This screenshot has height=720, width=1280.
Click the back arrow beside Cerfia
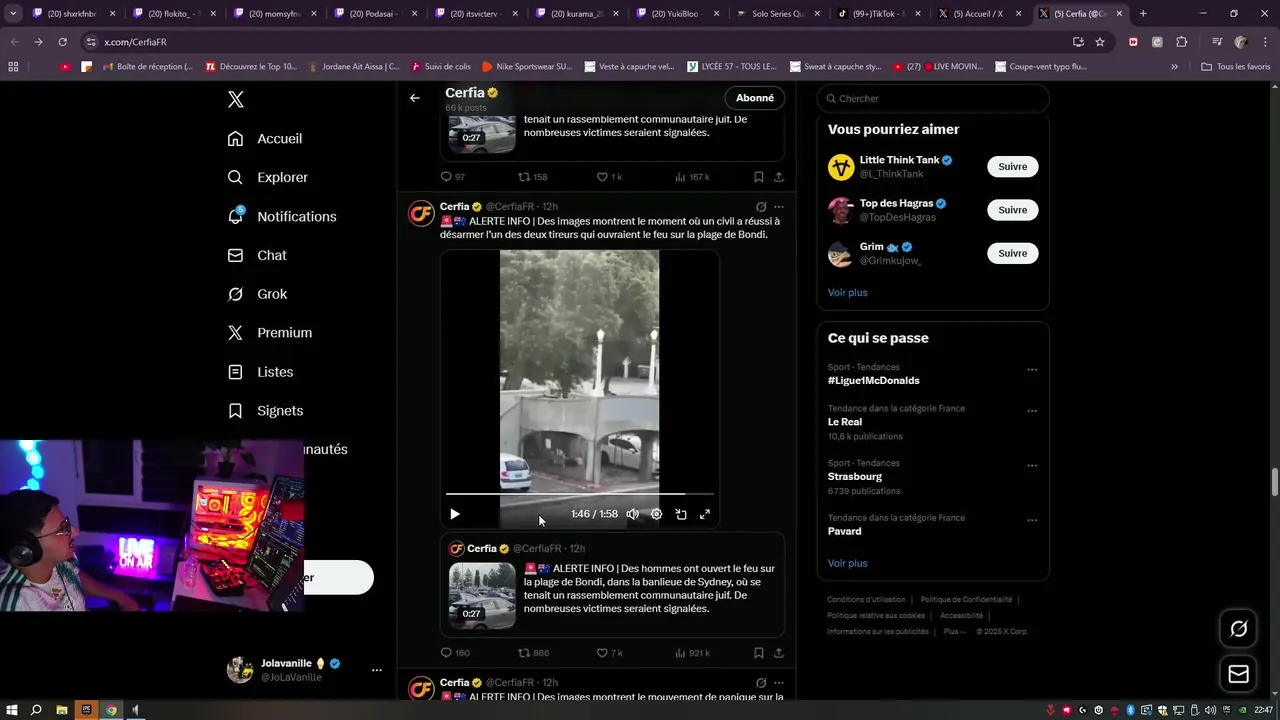(415, 98)
